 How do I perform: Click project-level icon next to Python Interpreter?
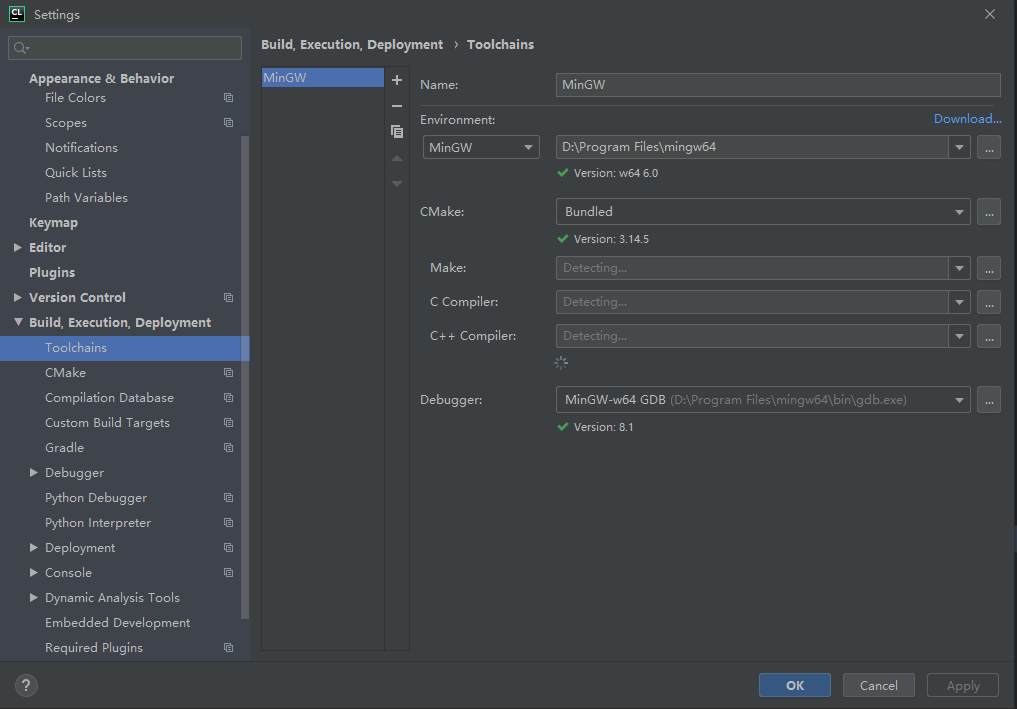(x=228, y=523)
